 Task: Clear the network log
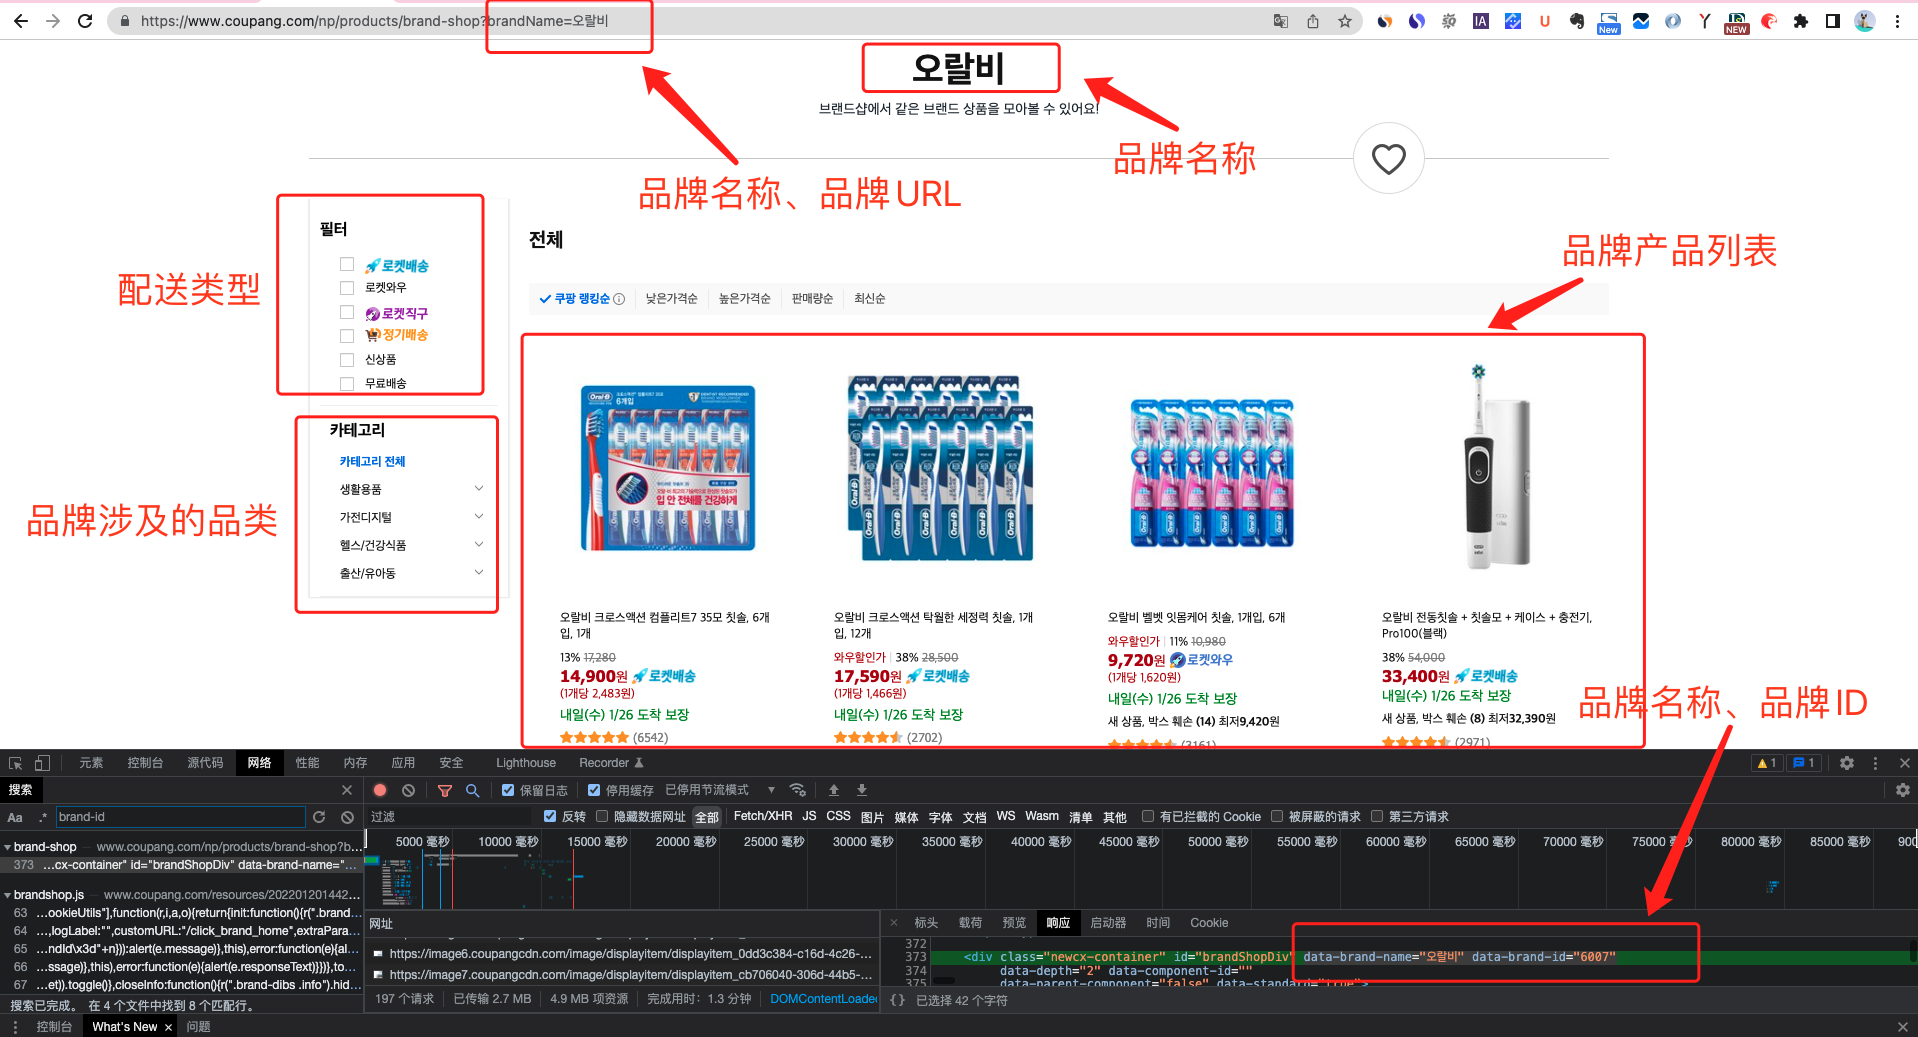point(408,790)
